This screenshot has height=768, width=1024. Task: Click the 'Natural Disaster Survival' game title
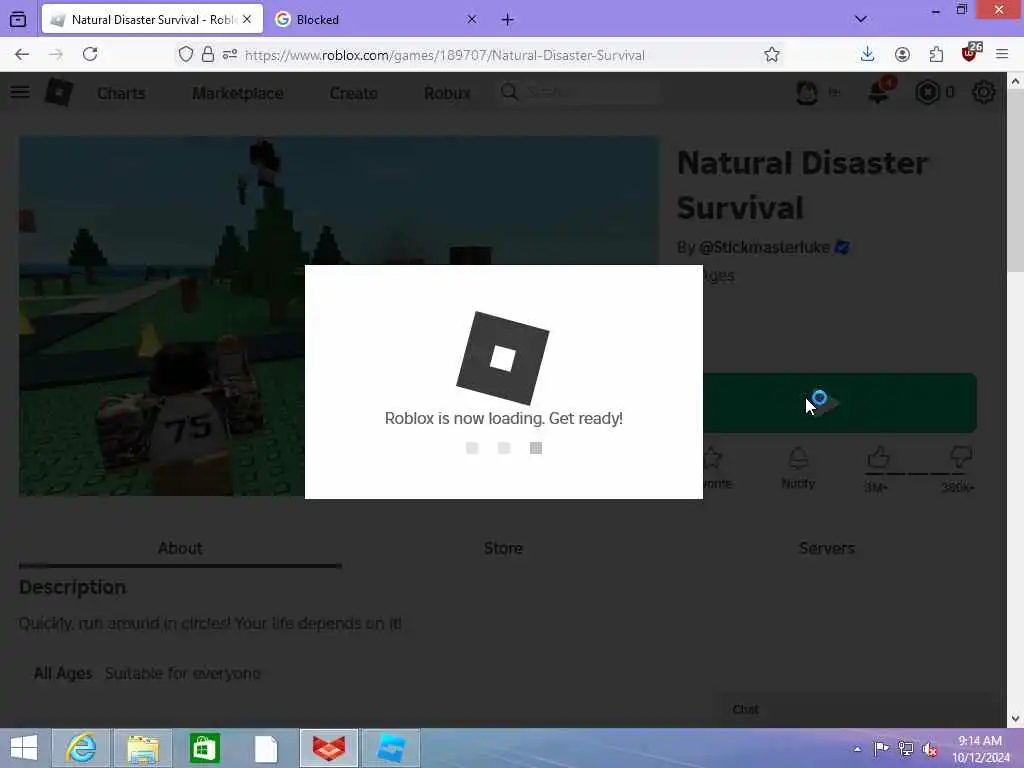pos(802,185)
